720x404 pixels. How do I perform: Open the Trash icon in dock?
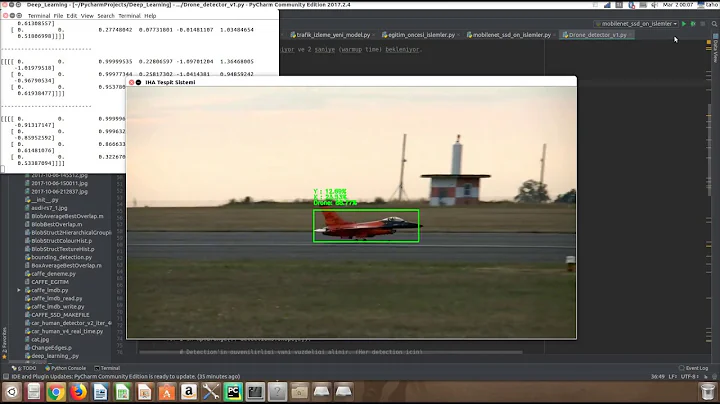tap(708, 392)
